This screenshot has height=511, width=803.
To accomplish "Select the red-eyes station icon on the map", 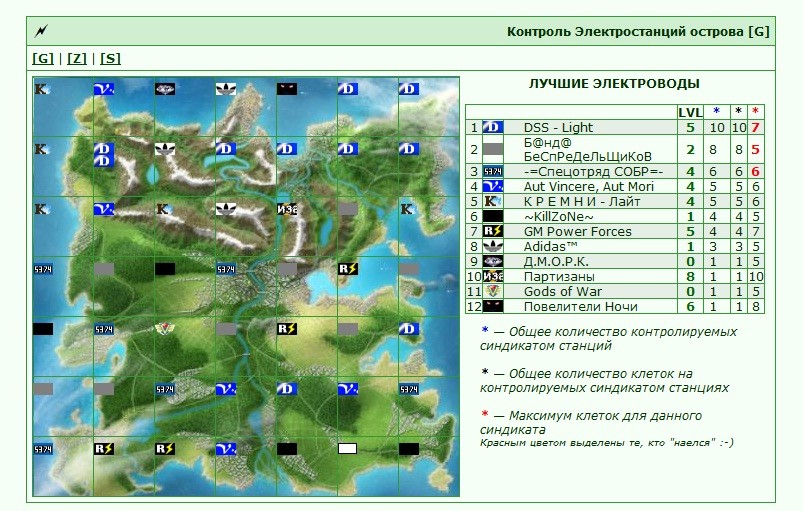I will pyautogui.click(x=287, y=89).
